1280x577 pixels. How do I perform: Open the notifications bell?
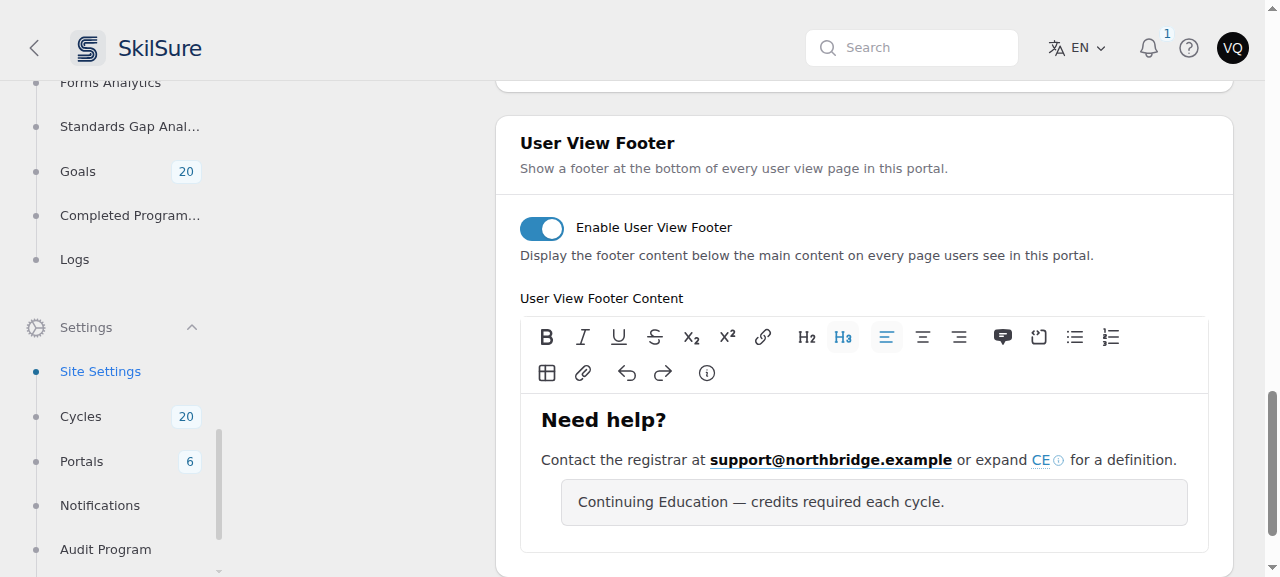tap(1149, 48)
